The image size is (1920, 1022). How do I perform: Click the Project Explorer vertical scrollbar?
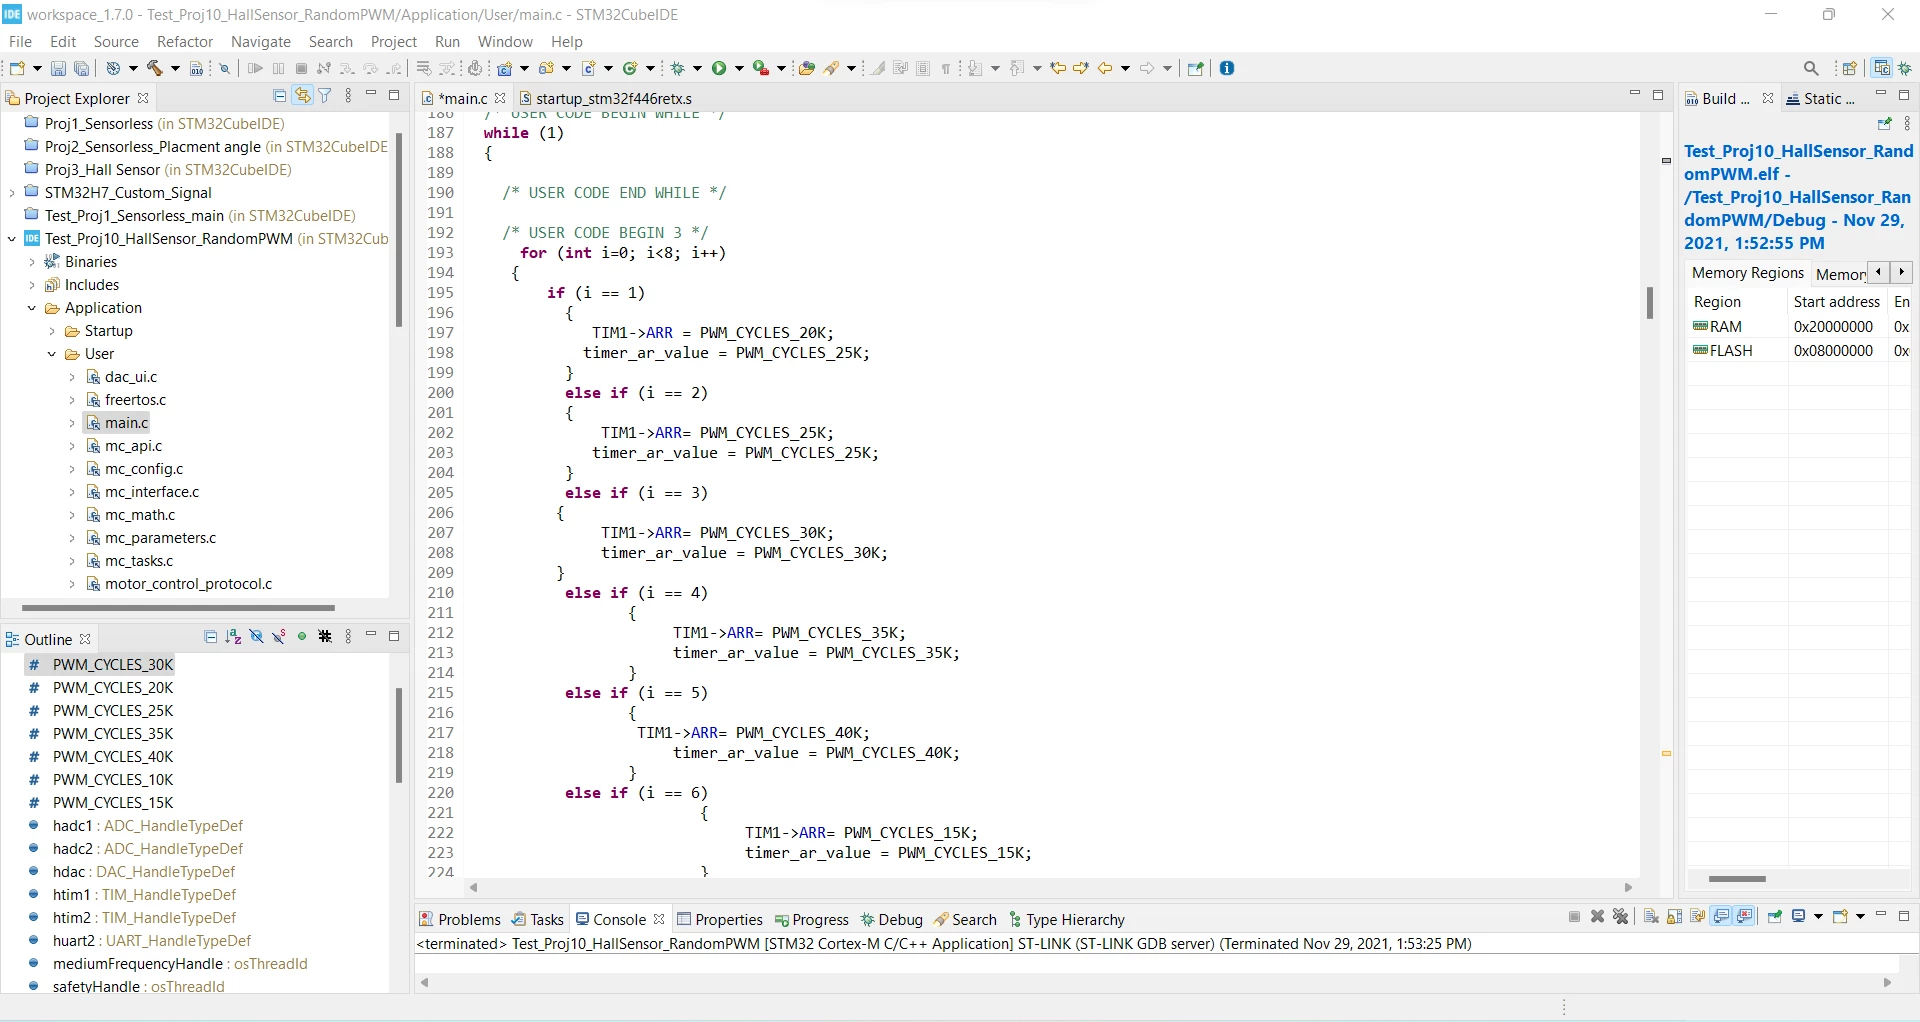pyautogui.click(x=399, y=230)
